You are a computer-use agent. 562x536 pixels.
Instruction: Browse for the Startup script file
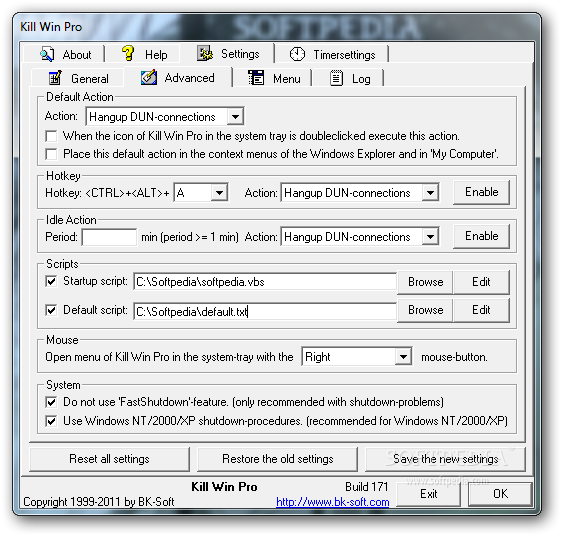[x=425, y=282]
